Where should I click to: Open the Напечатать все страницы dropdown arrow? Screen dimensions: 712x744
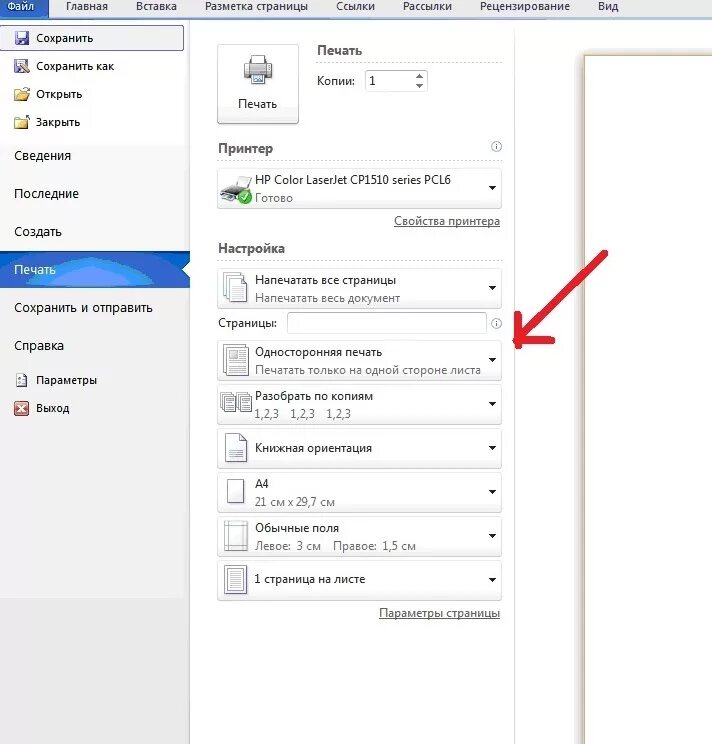(492, 288)
